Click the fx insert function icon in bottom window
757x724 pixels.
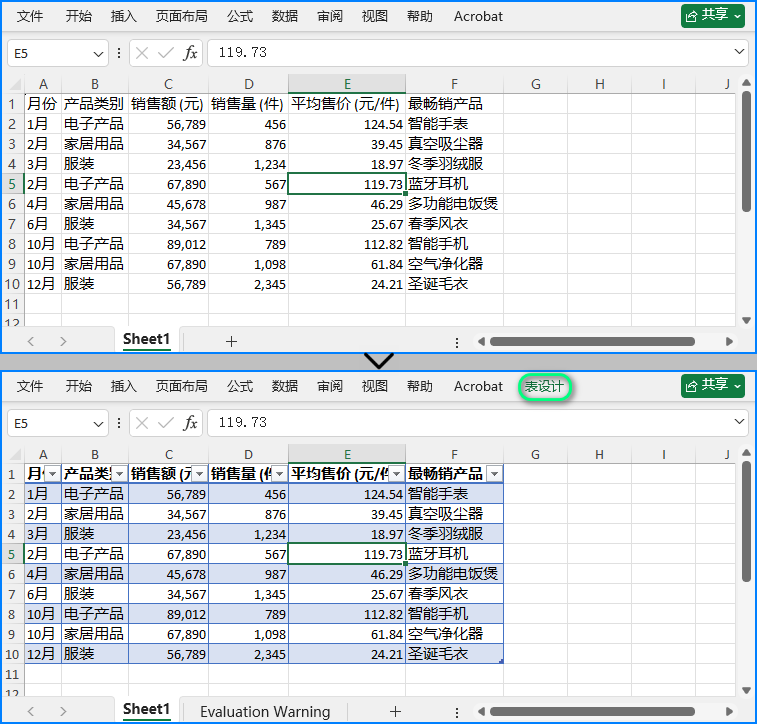(x=190, y=423)
